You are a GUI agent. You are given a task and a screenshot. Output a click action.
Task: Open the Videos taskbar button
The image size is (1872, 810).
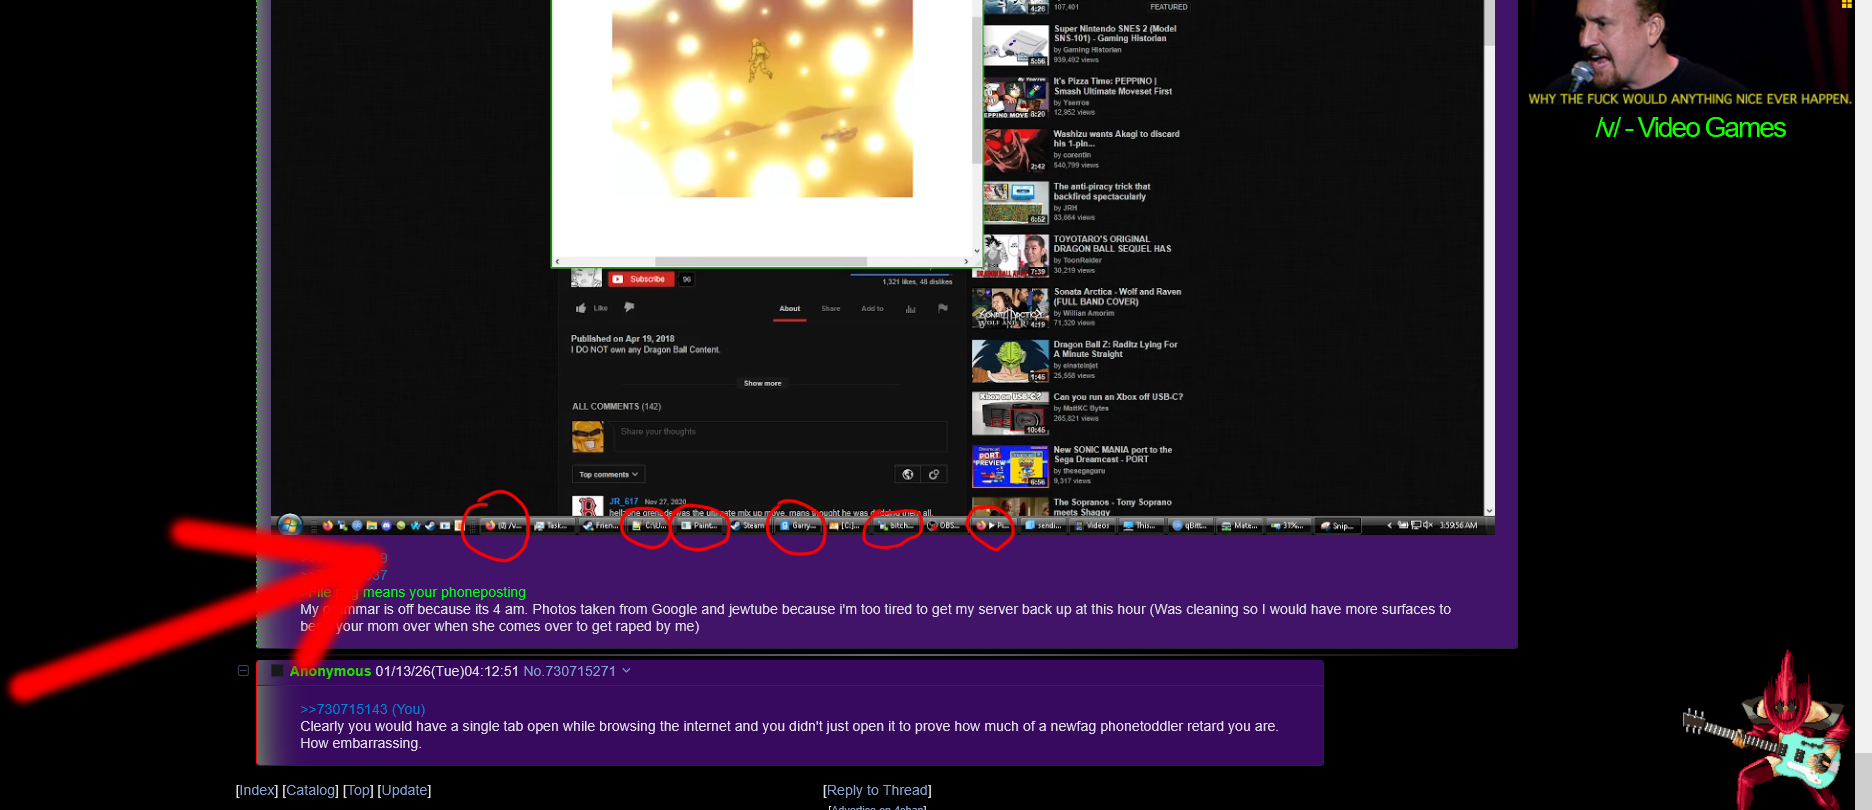pyautogui.click(x=1091, y=525)
